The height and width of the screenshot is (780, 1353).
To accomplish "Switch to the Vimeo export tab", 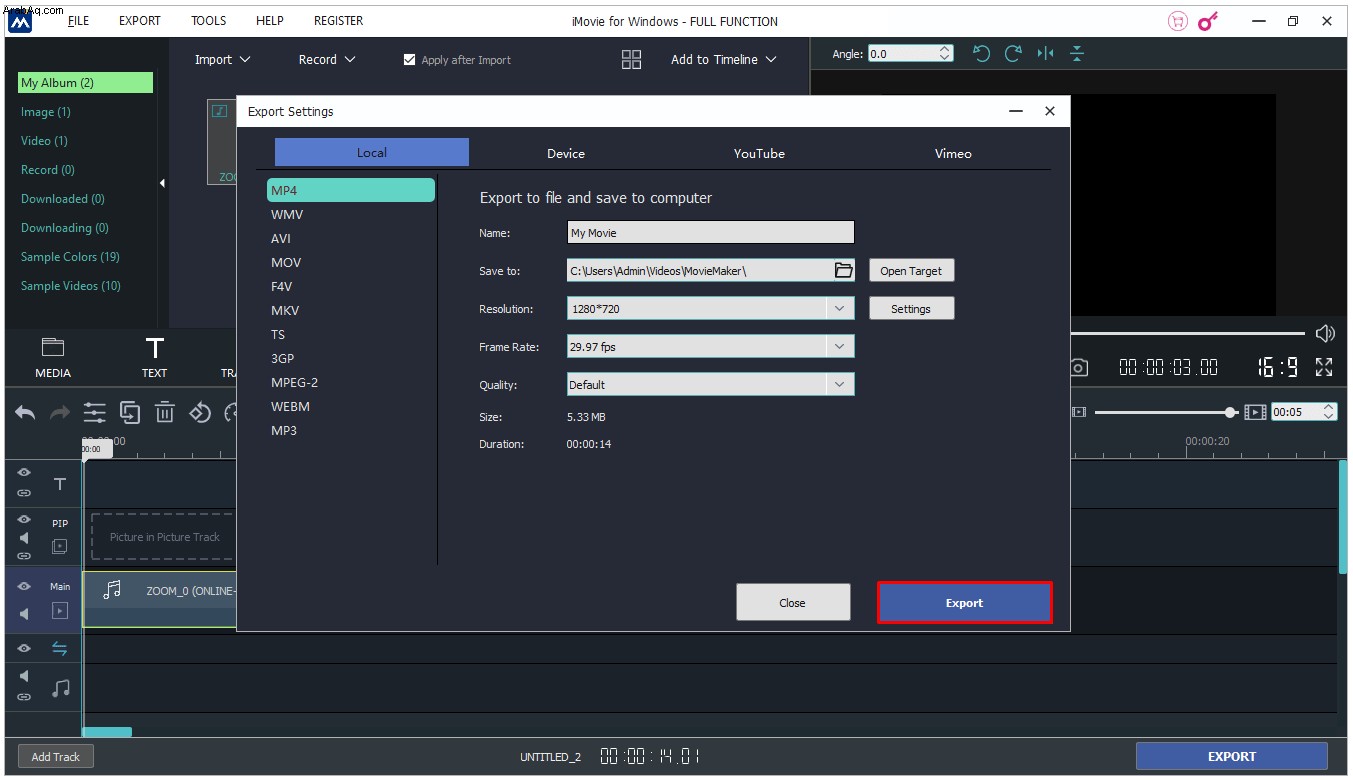I will 953,153.
